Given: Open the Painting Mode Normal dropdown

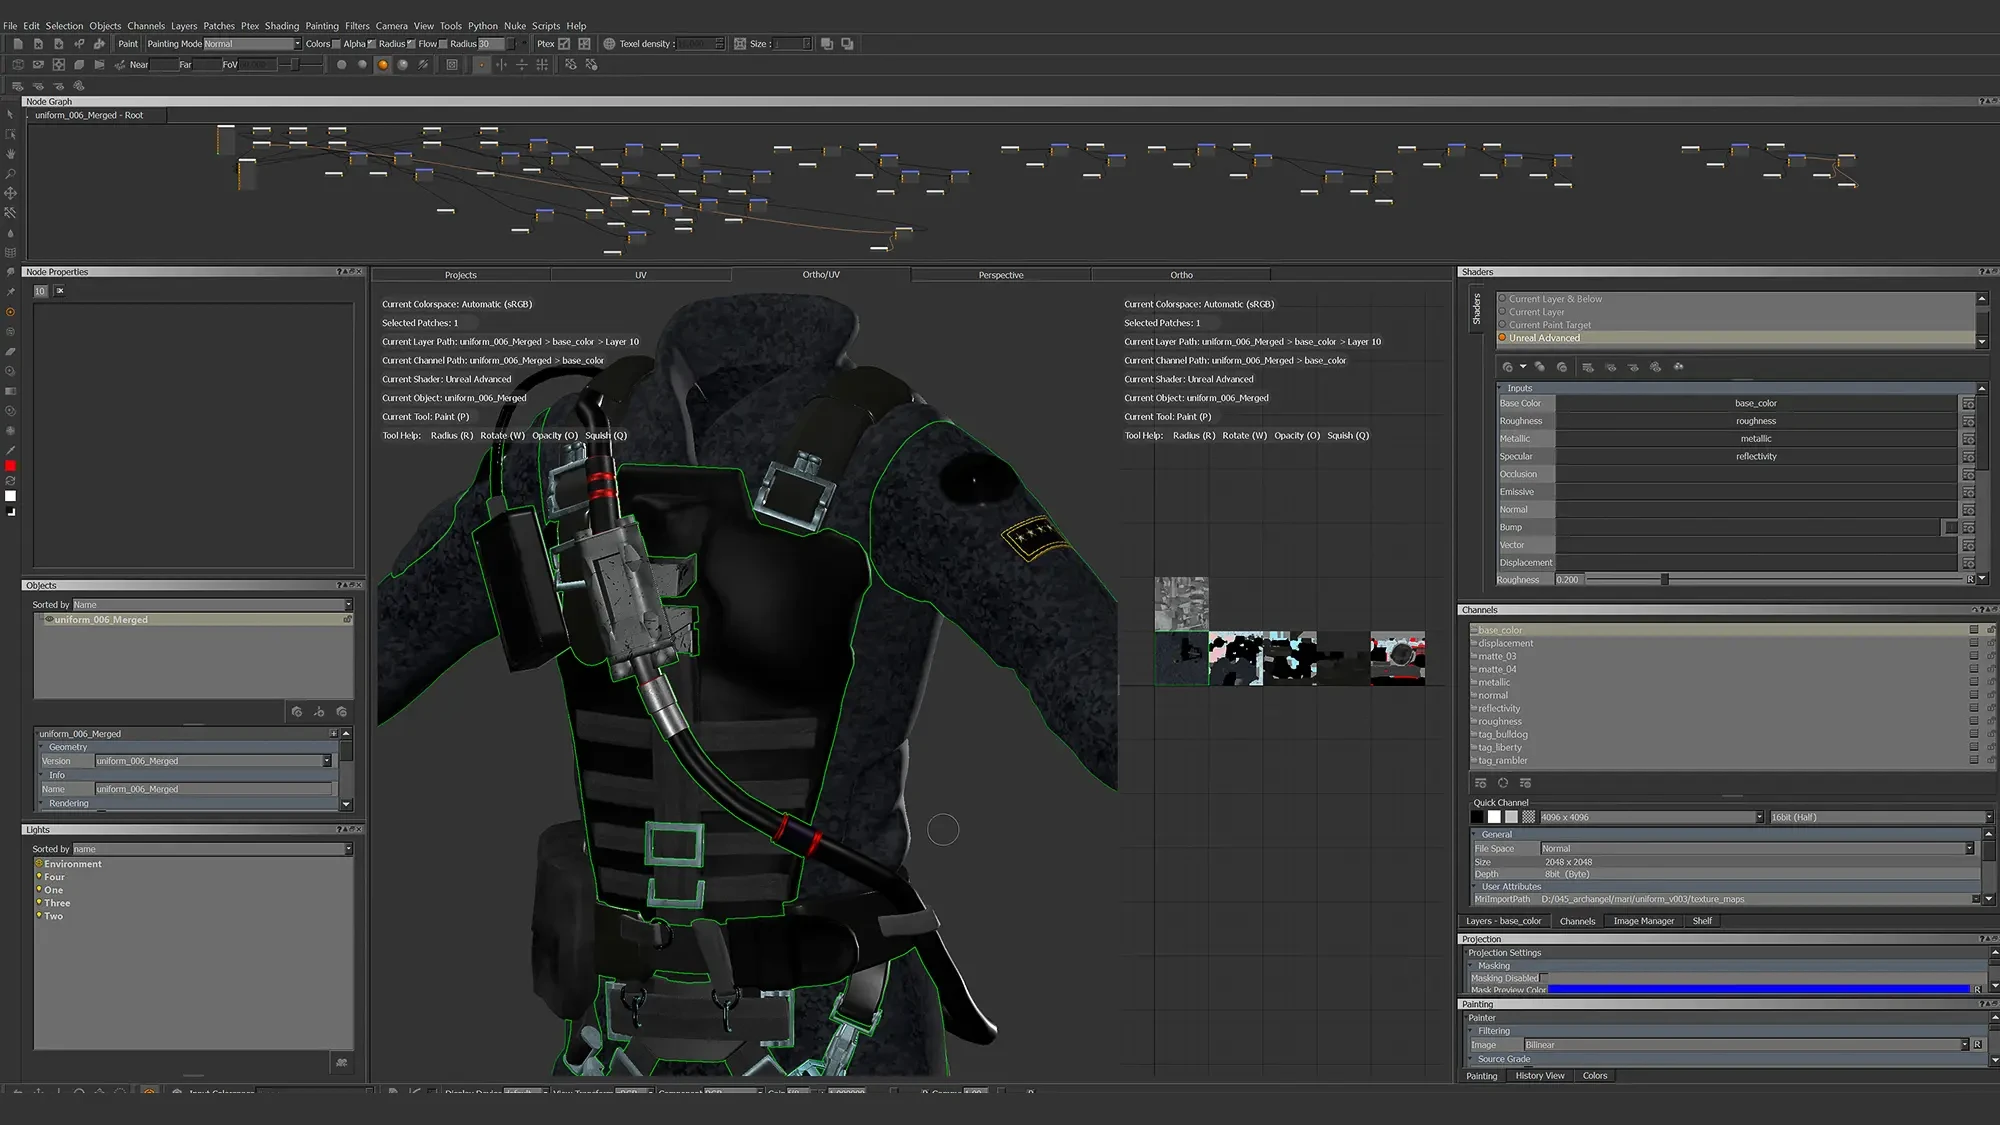Looking at the screenshot, I should click(x=252, y=44).
